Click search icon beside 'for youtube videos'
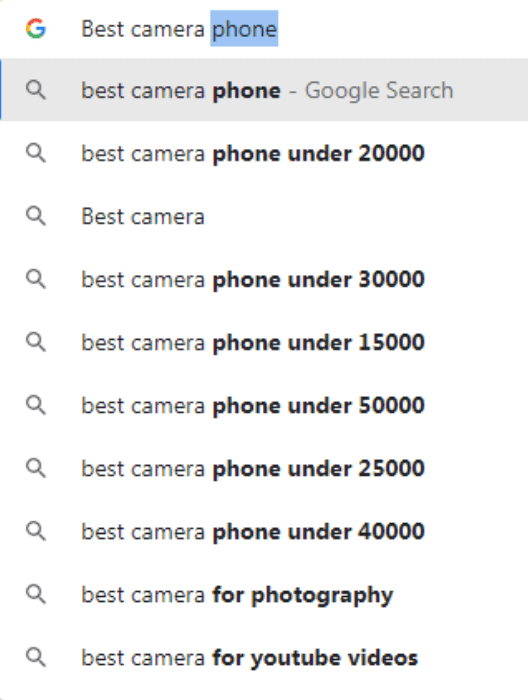Viewport: 528px width, 700px height. [x=36, y=657]
